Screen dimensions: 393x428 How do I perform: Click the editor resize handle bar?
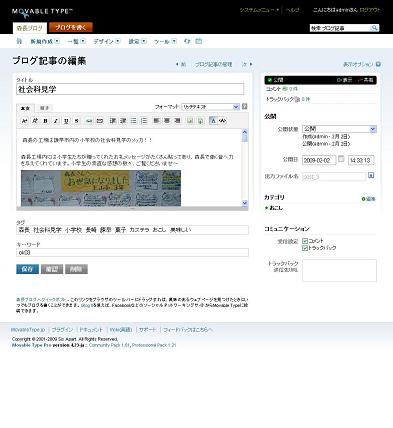[132, 209]
